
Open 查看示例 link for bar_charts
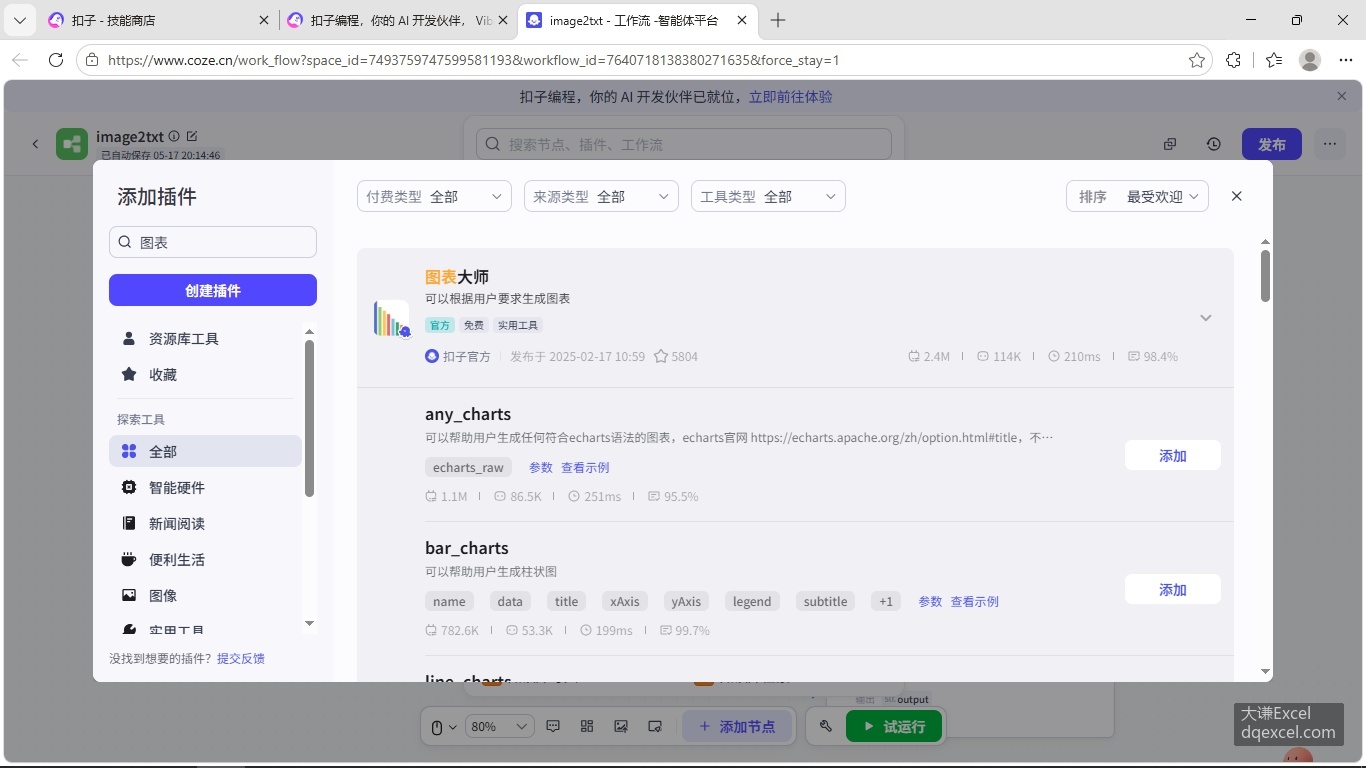975,601
